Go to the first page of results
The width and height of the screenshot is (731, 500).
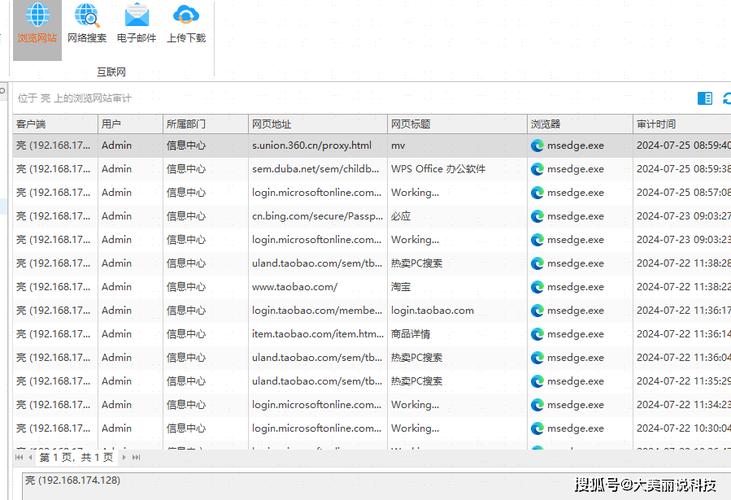(x=19, y=457)
